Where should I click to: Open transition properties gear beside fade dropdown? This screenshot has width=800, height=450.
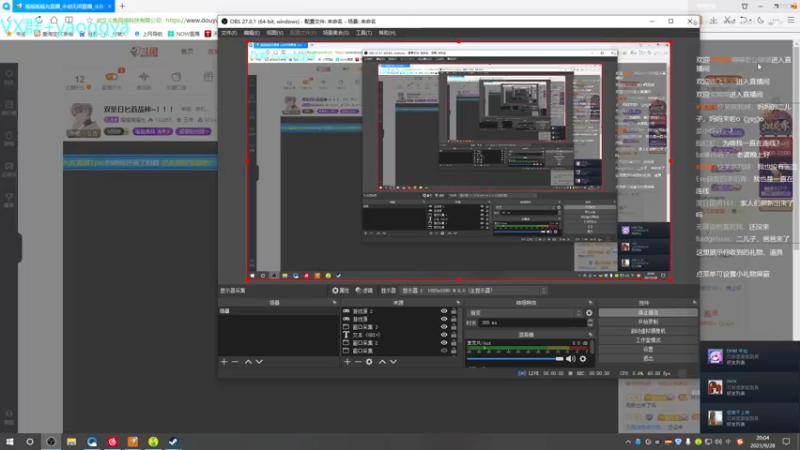click(x=589, y=313)
